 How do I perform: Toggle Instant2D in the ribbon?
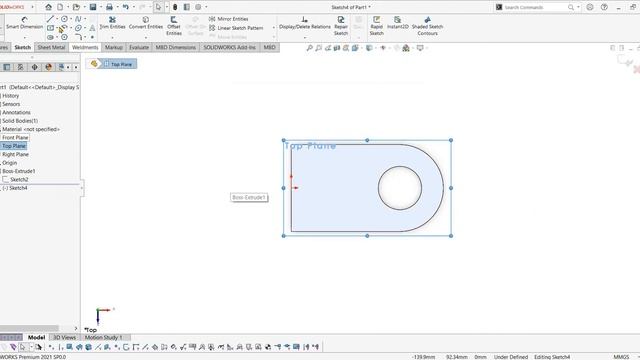click(x=398, y=23)
